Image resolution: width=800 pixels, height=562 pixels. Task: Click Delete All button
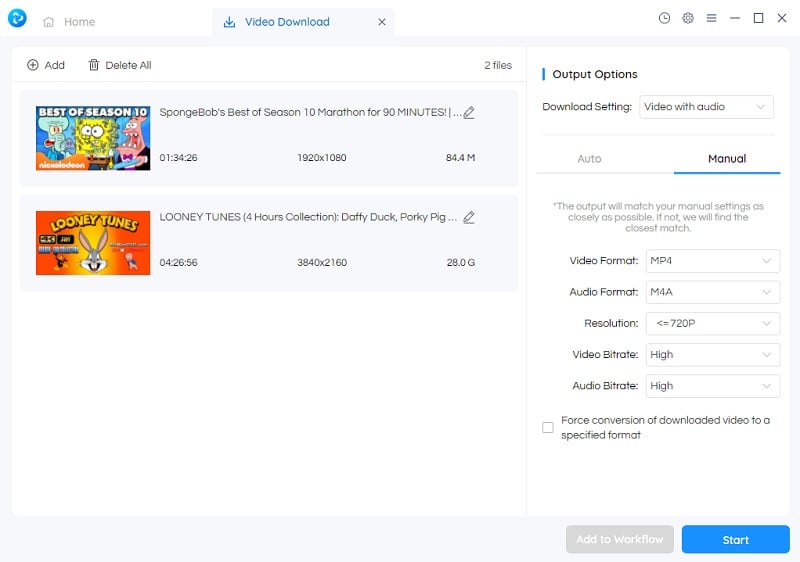coord(120,65)
